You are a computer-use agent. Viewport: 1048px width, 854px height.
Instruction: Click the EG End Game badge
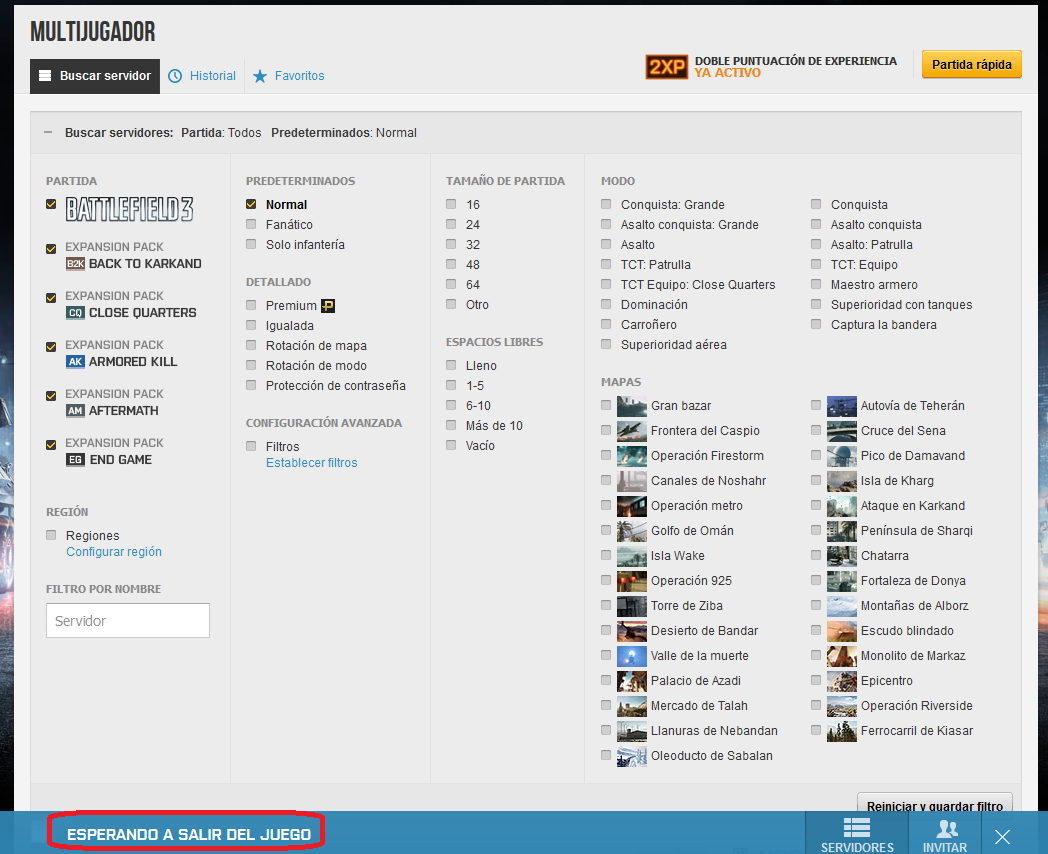click(x=76, y=460)
